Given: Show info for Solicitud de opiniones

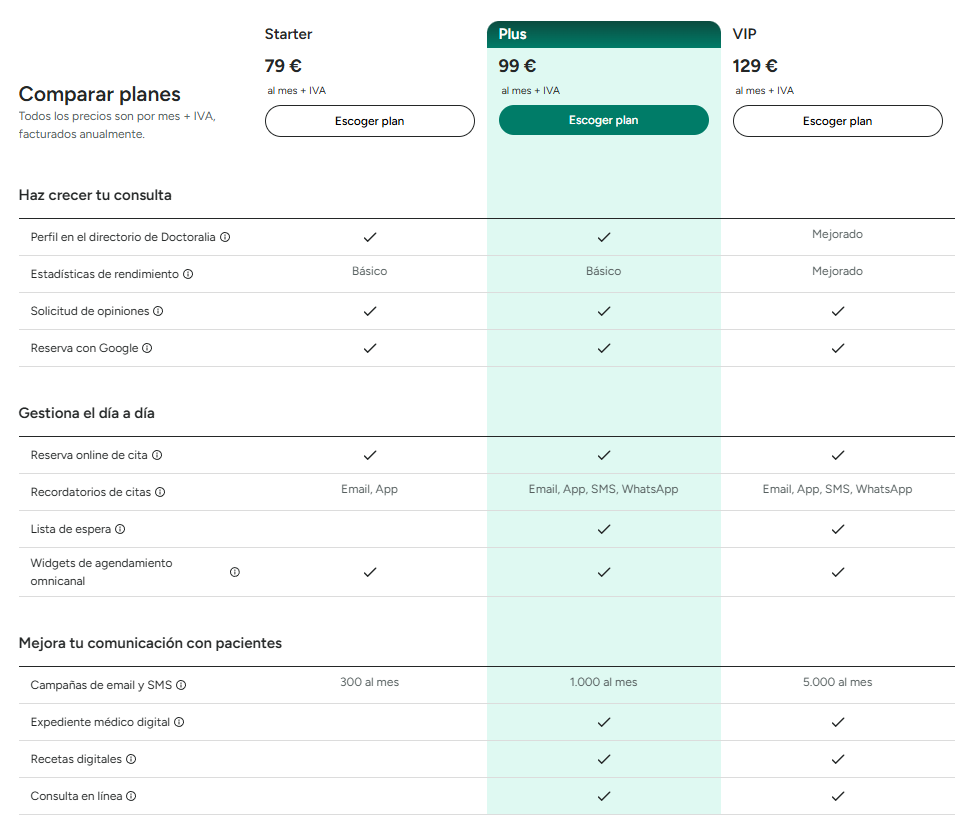Looking at the screenshot, I should 158,311.
